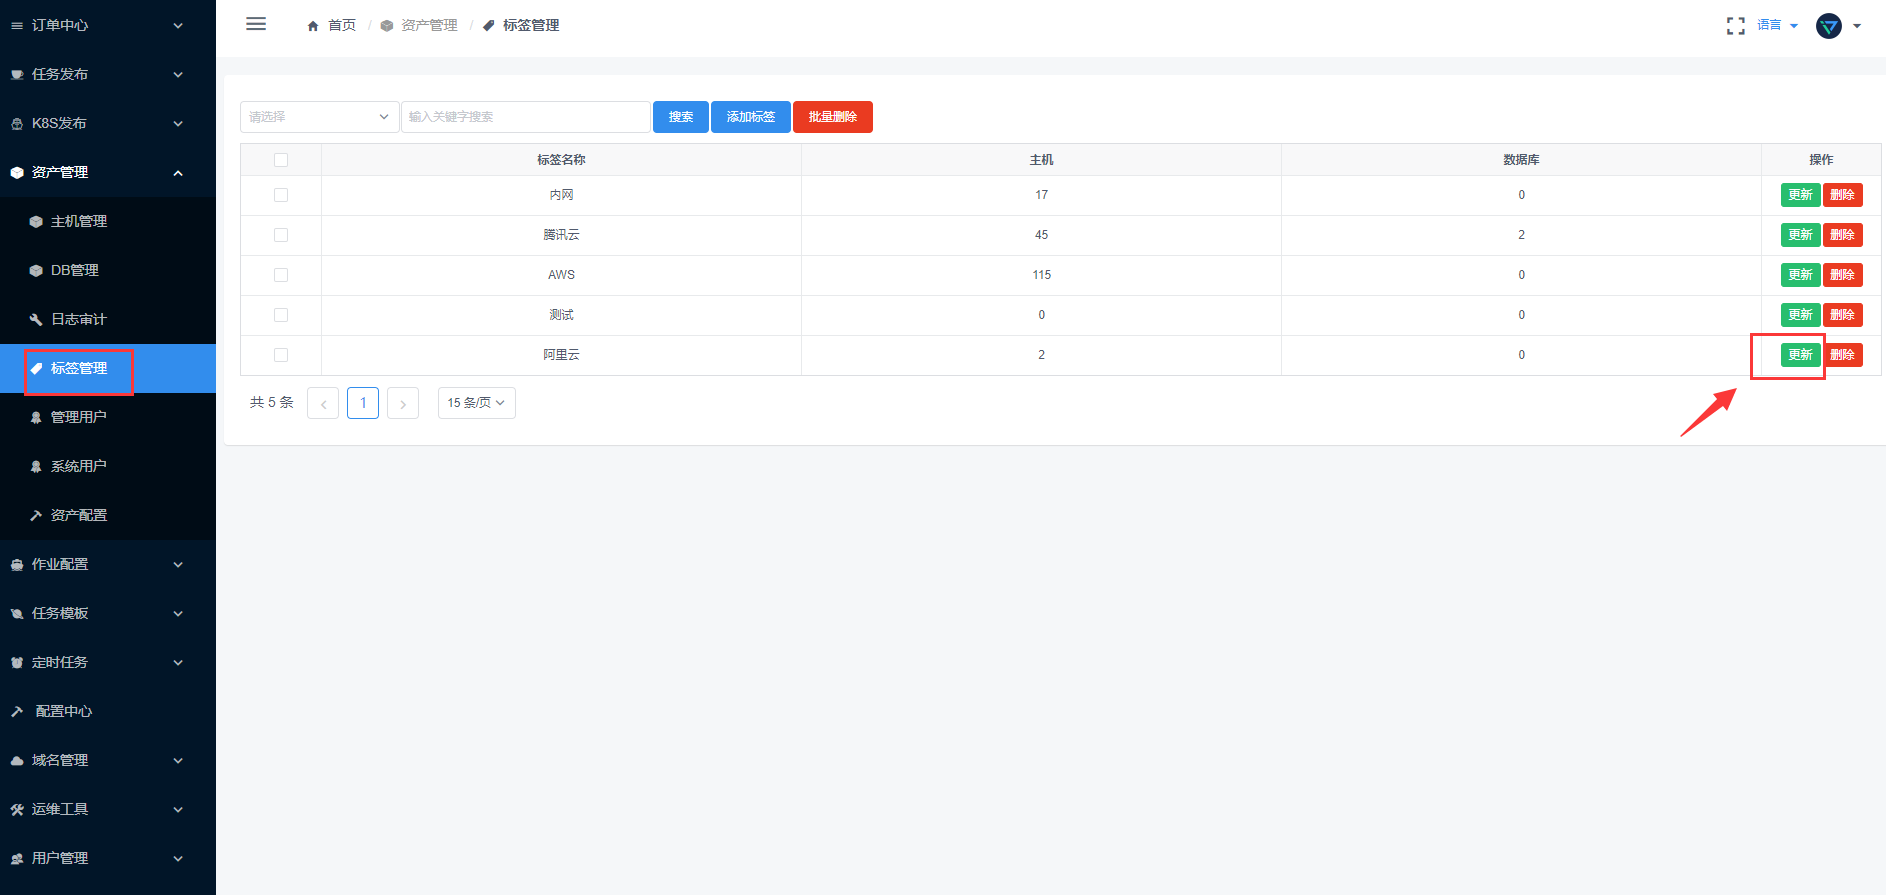1886x895 pixels.
Task: Check the 腾讯云 row checkbox
Action: (281, 235)
